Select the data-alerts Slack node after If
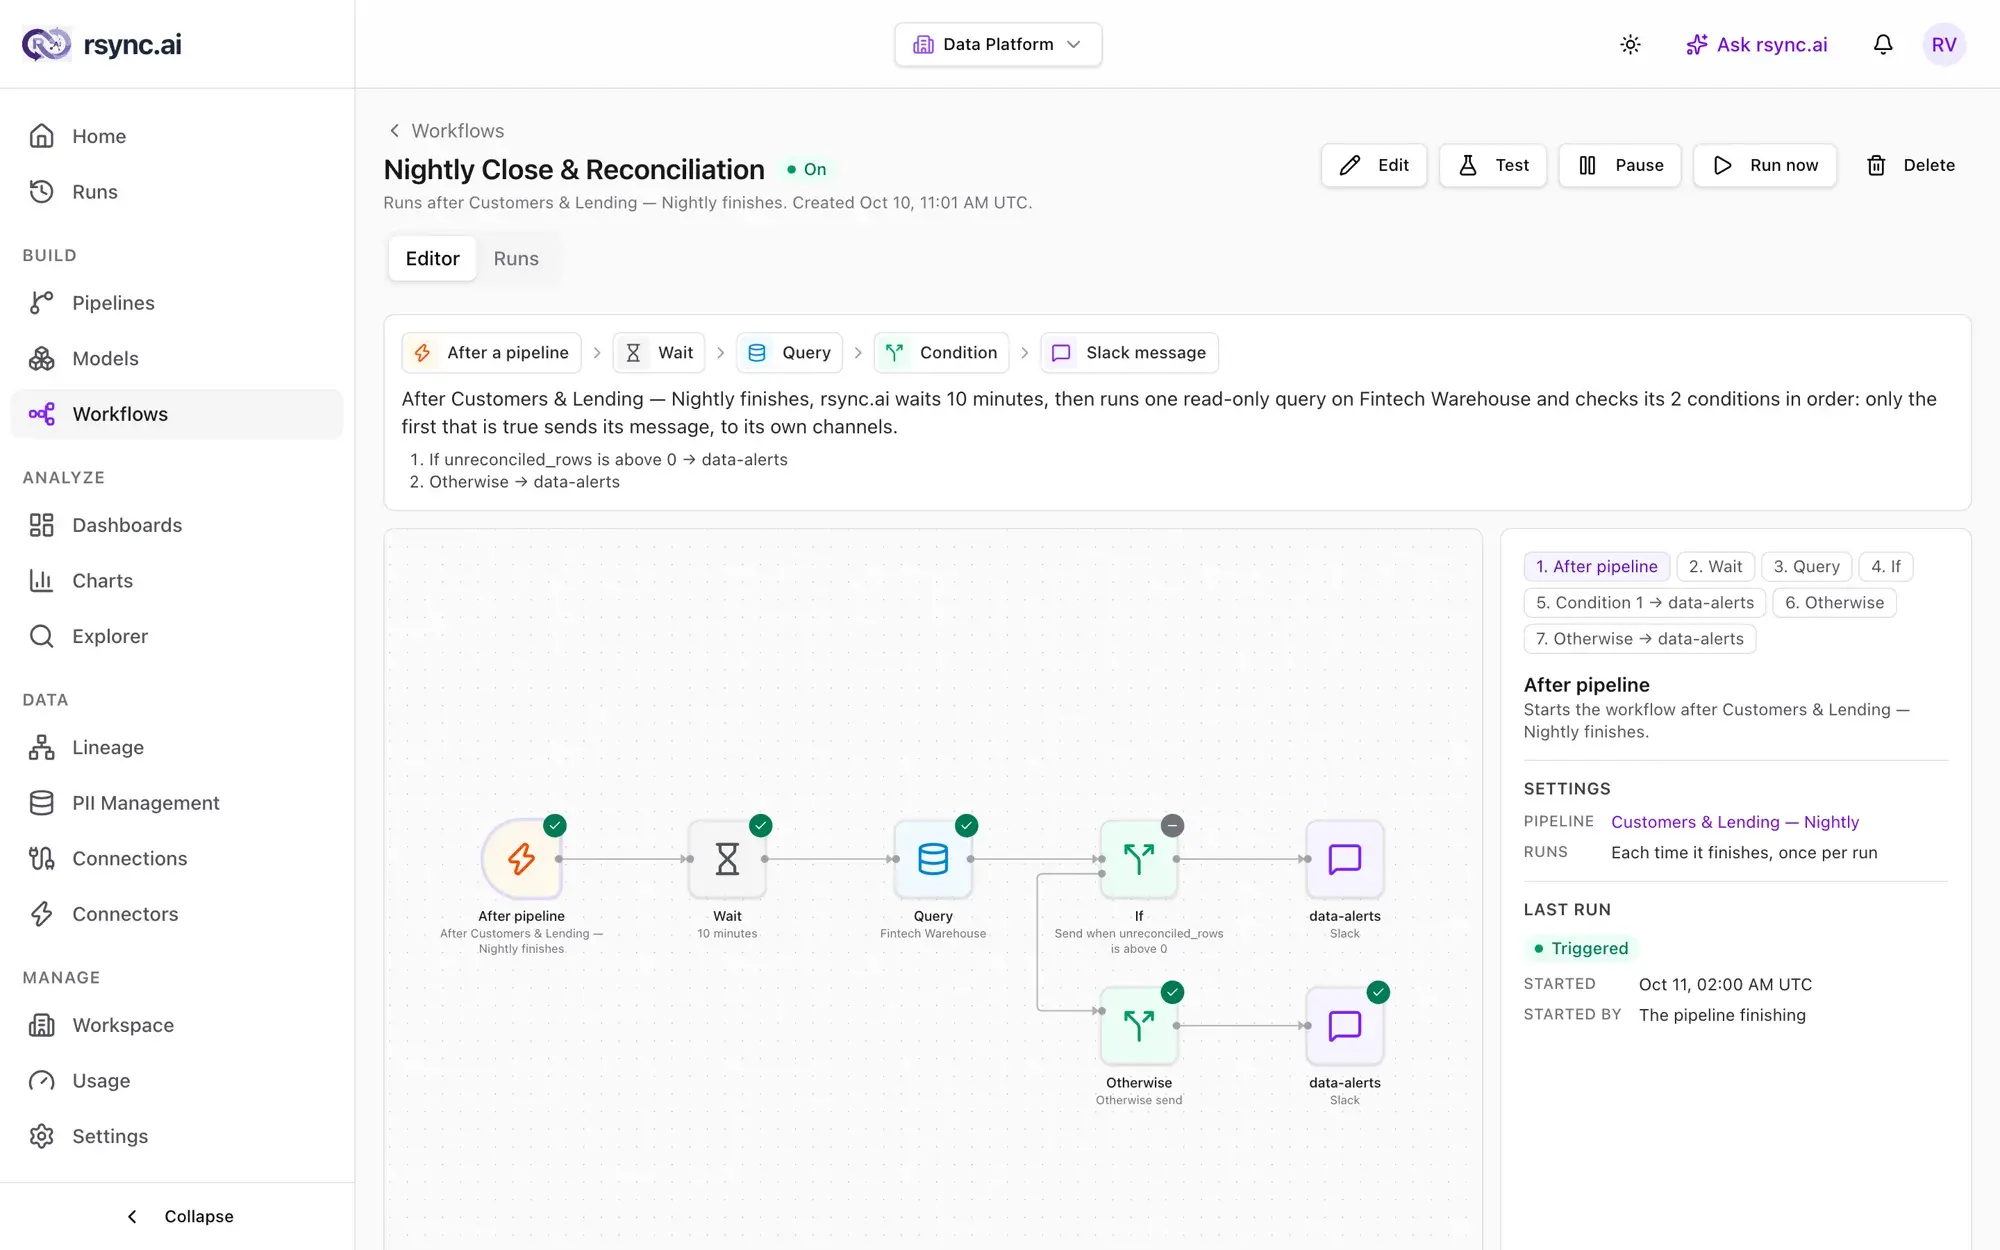 click(x=1345, y=859)
